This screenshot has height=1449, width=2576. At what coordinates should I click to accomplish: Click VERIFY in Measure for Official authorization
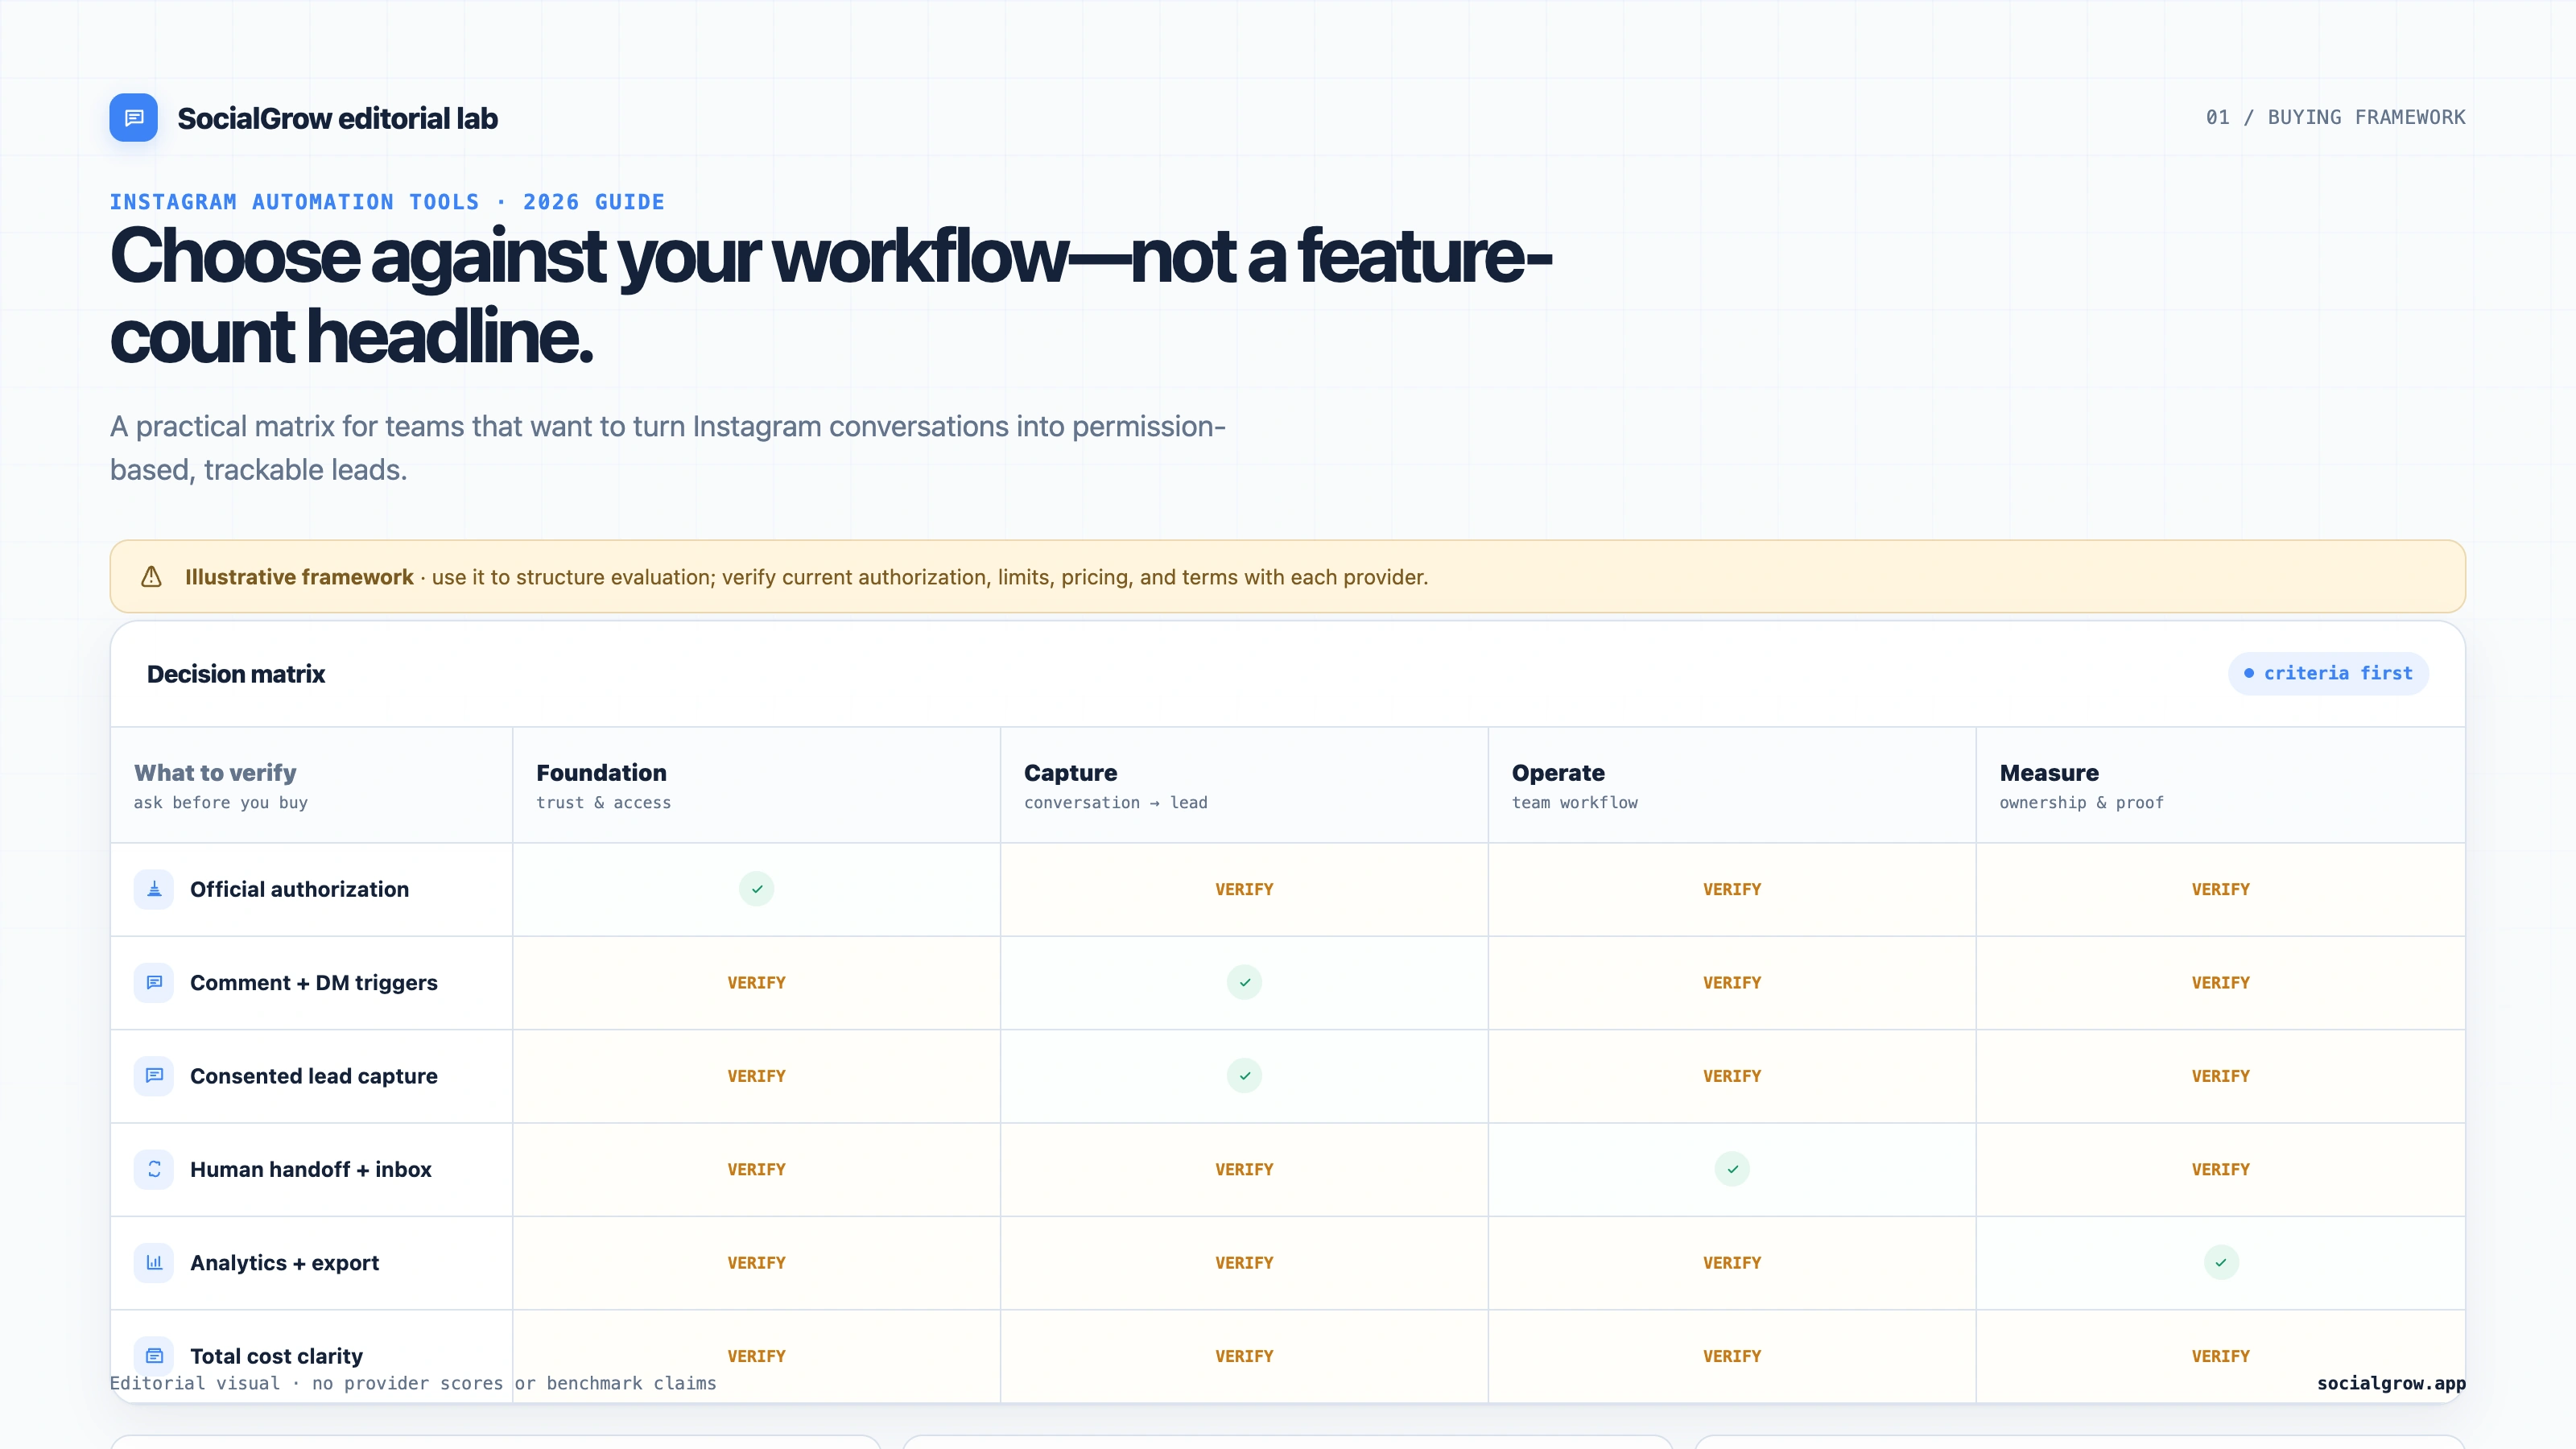(2221, 889)
